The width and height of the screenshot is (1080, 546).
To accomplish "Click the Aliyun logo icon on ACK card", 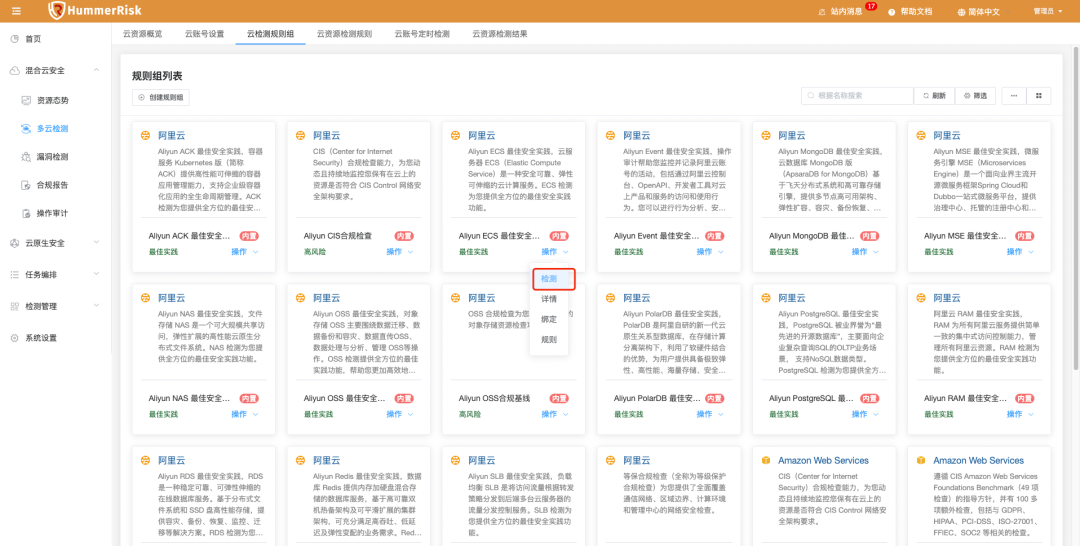I will [x=145, y=136].
